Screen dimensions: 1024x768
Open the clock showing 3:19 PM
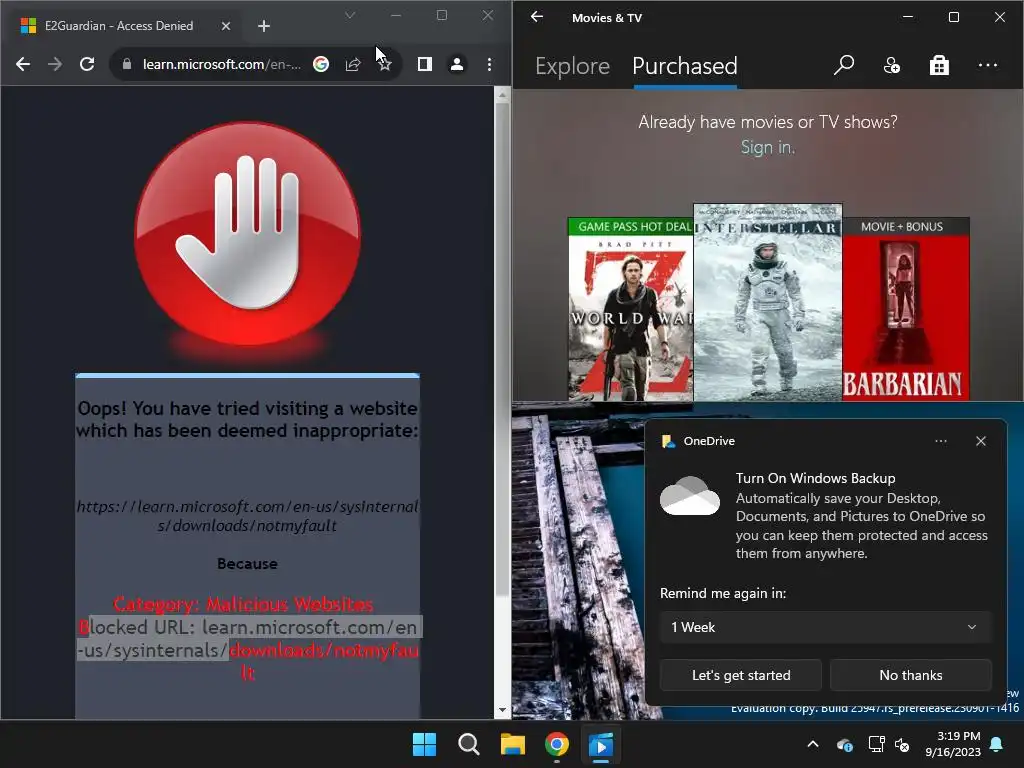coord(953,744)
